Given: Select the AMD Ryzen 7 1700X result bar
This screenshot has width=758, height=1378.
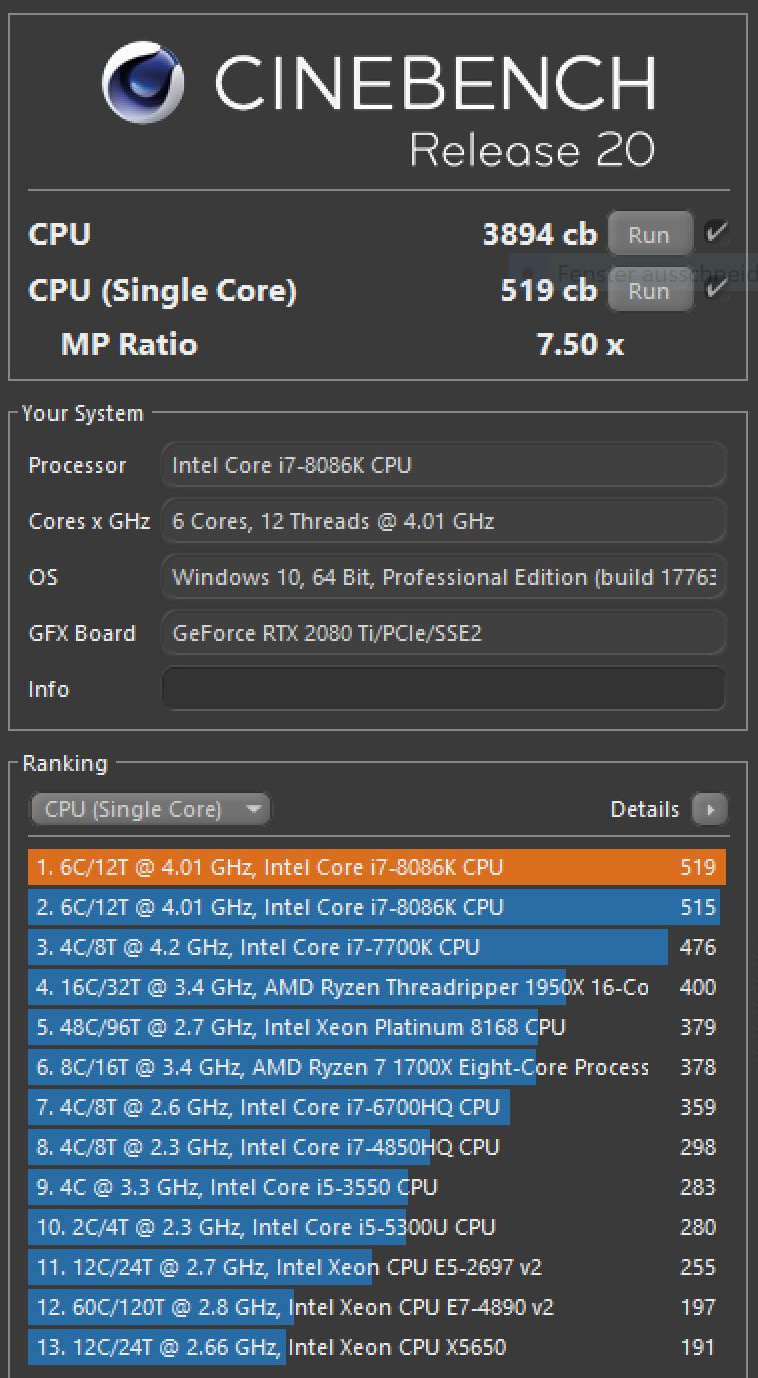Looking at the screenshot, I should pyautogui.click(x=340, y=1067).
